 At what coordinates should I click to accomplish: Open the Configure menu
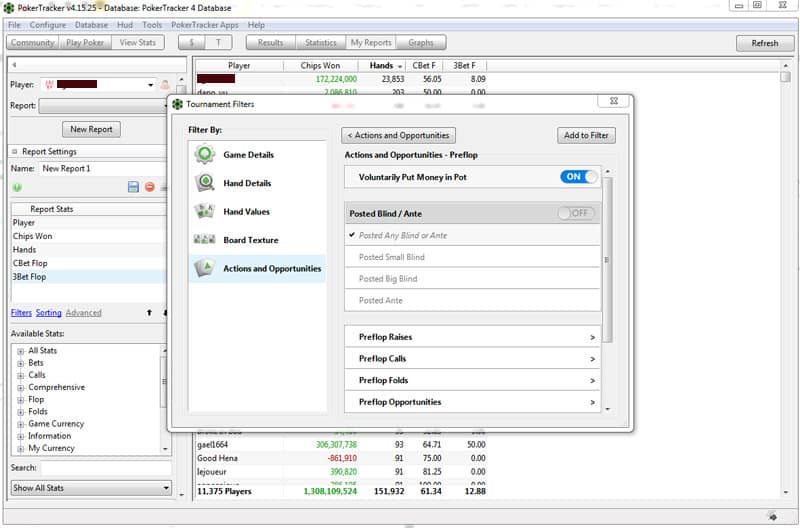[x=47, y=24]
